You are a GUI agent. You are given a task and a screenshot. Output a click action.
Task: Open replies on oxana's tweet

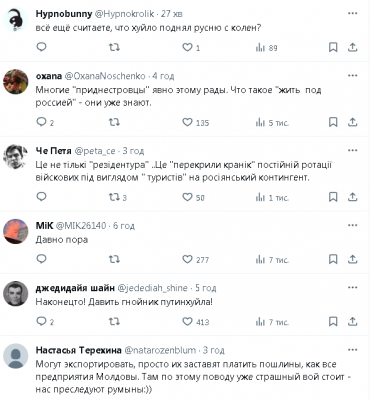click(41, 122)
